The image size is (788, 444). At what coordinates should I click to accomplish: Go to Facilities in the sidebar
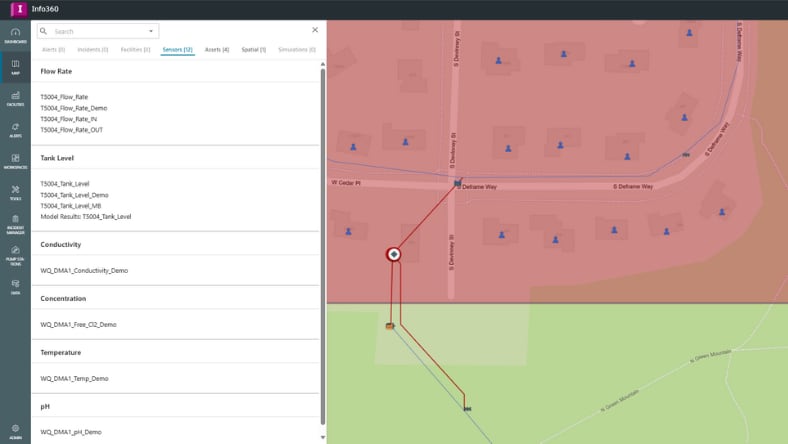click(x=15, y=99)
